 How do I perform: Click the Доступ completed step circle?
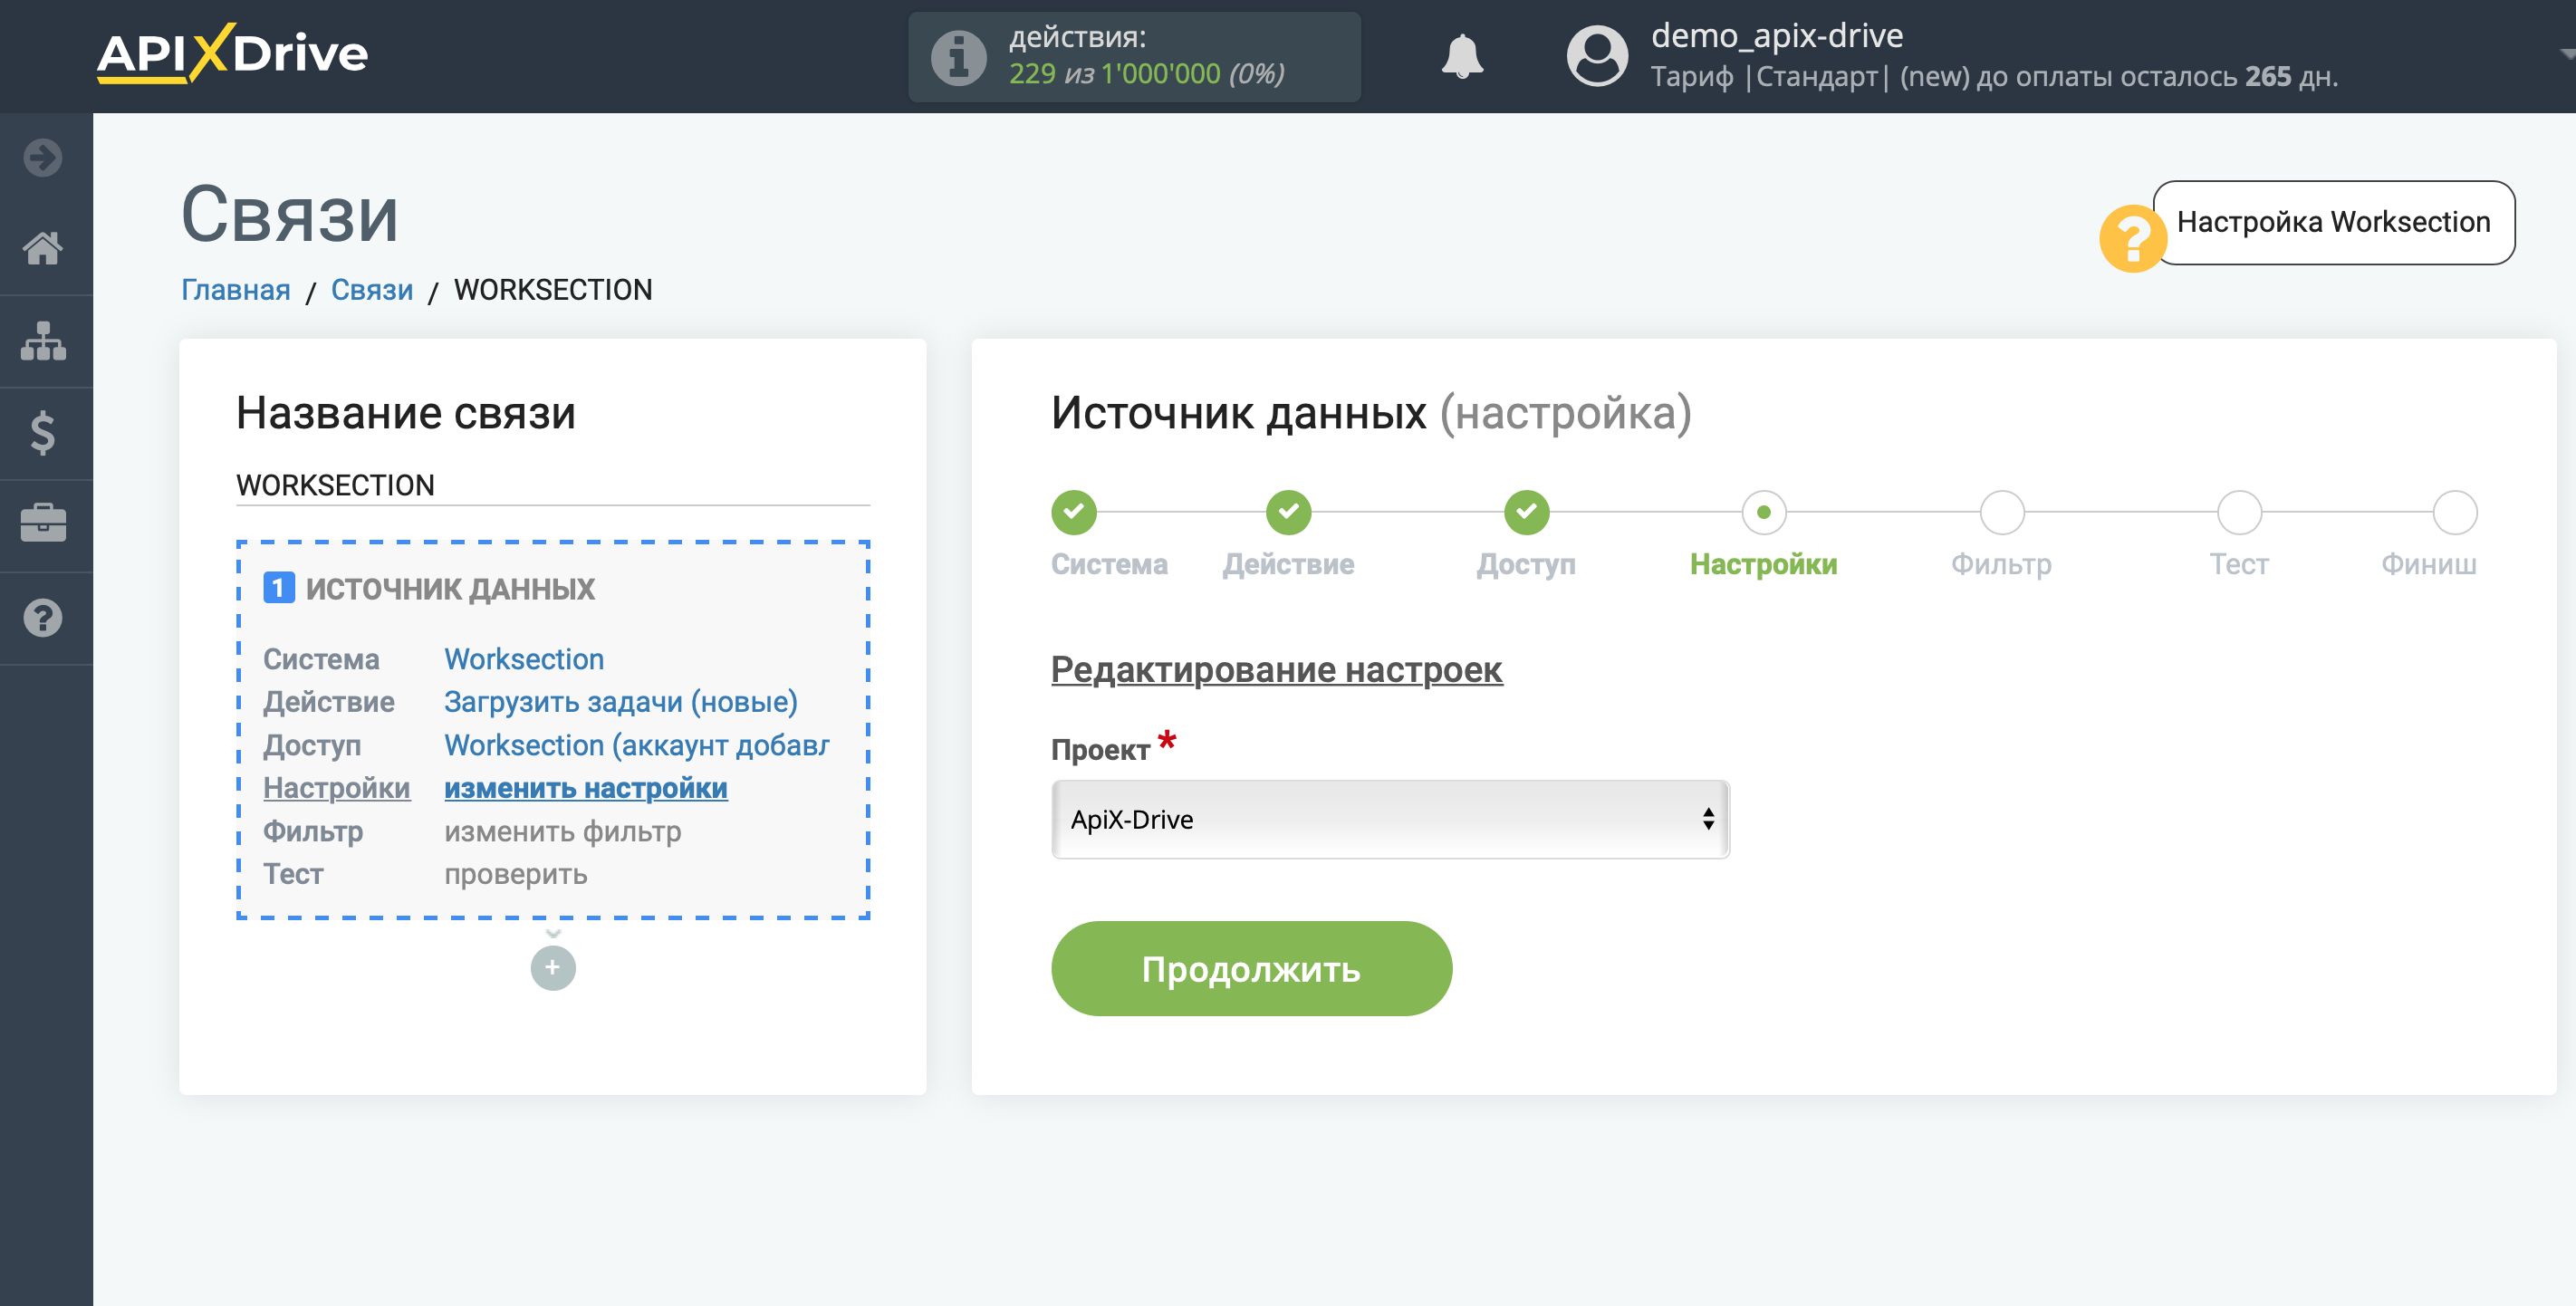pos(1526,512)
